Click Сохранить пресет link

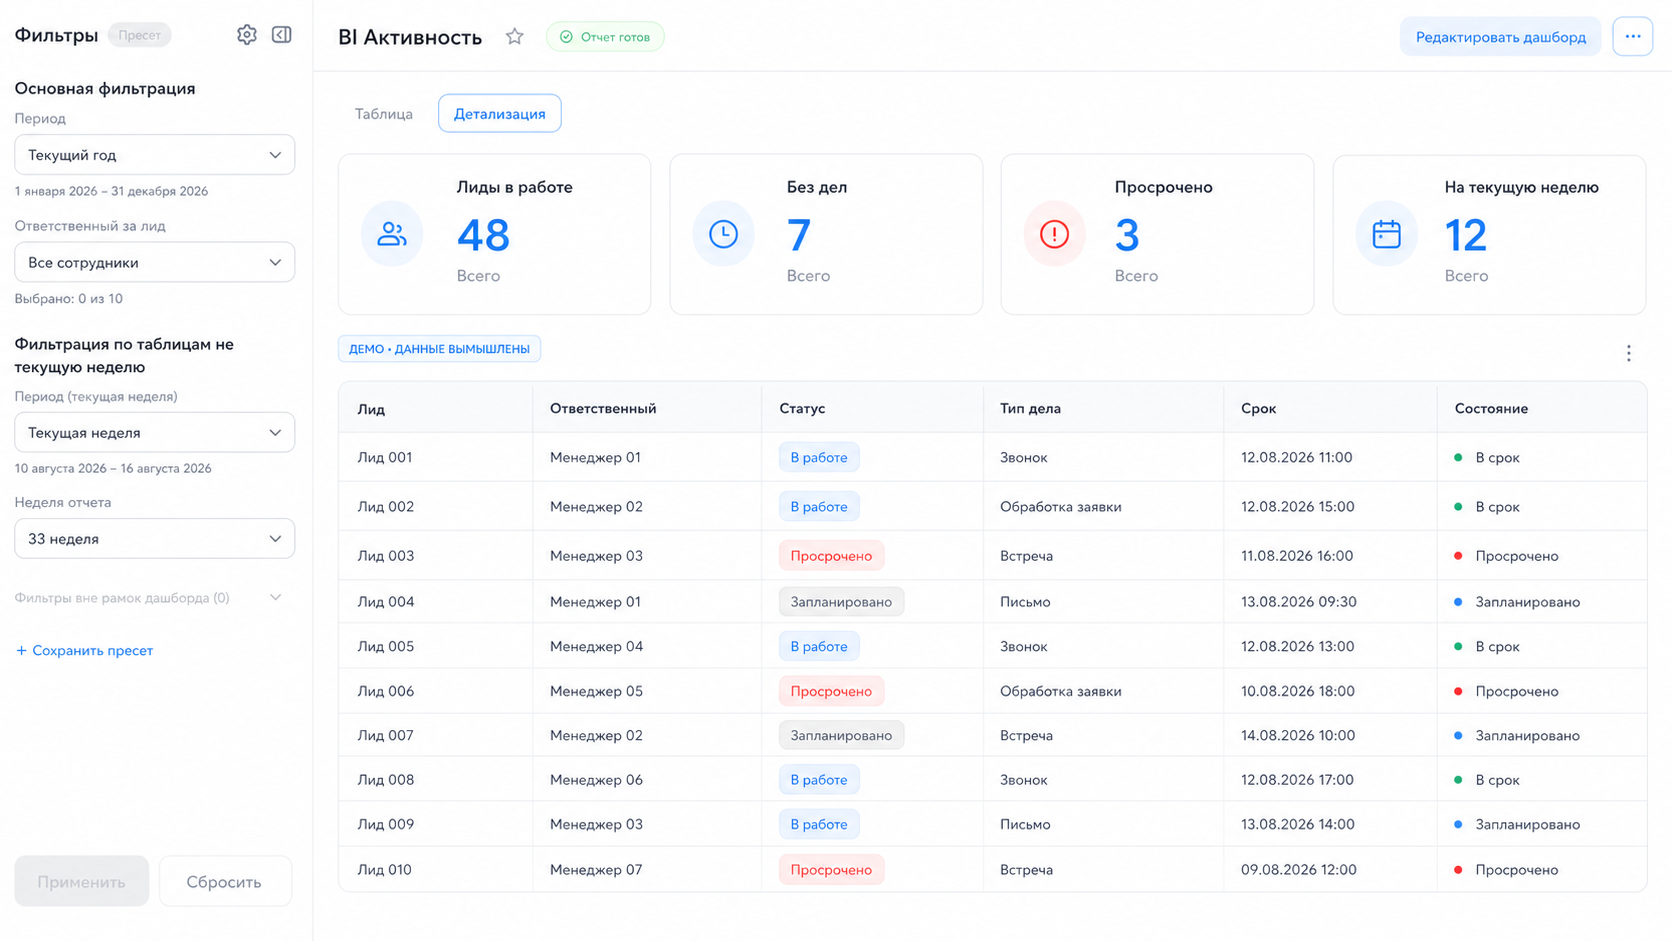[x=85, y=650]
